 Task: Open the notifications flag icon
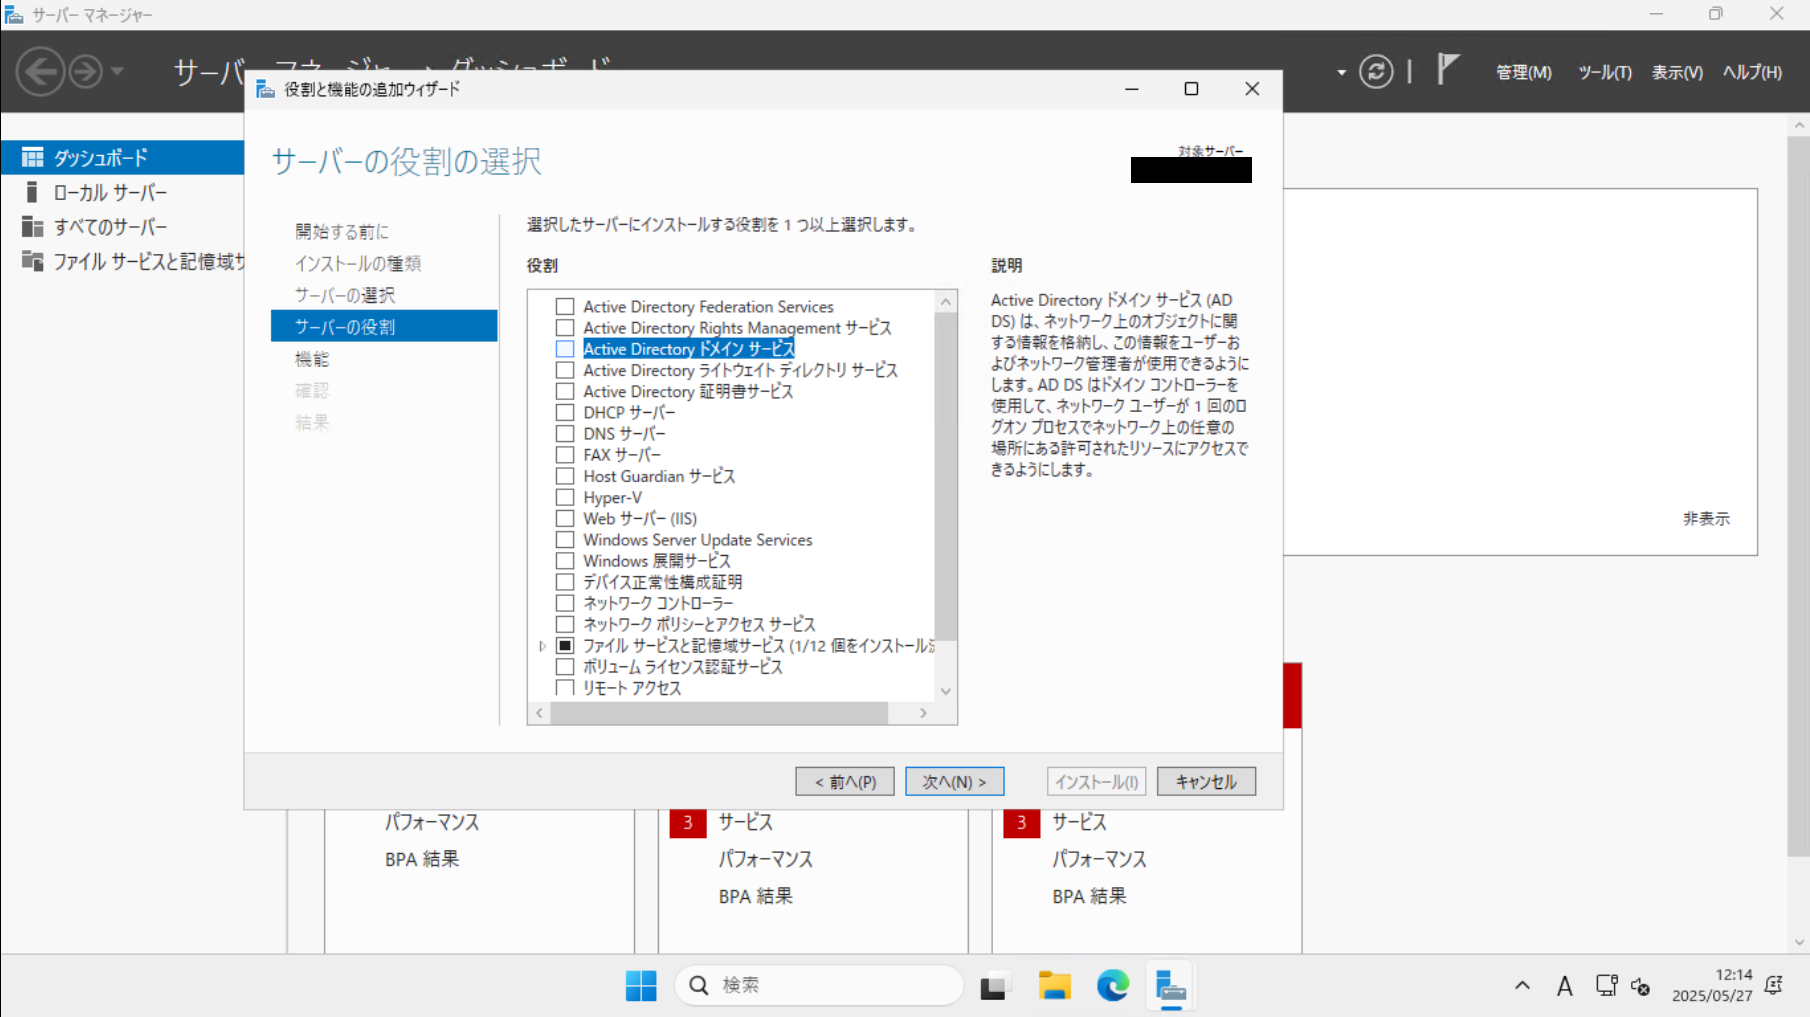coord(1447,70)
